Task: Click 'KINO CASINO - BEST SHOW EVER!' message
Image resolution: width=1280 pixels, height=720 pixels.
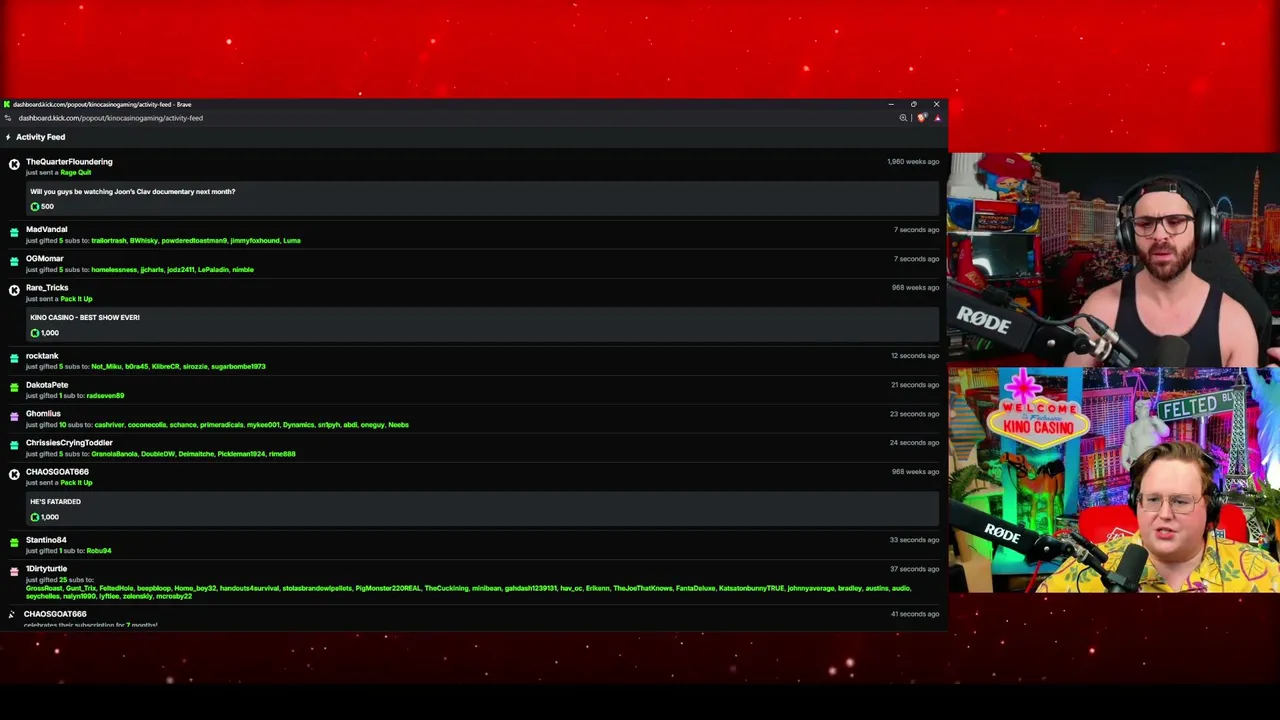Action: coord(85,318)
